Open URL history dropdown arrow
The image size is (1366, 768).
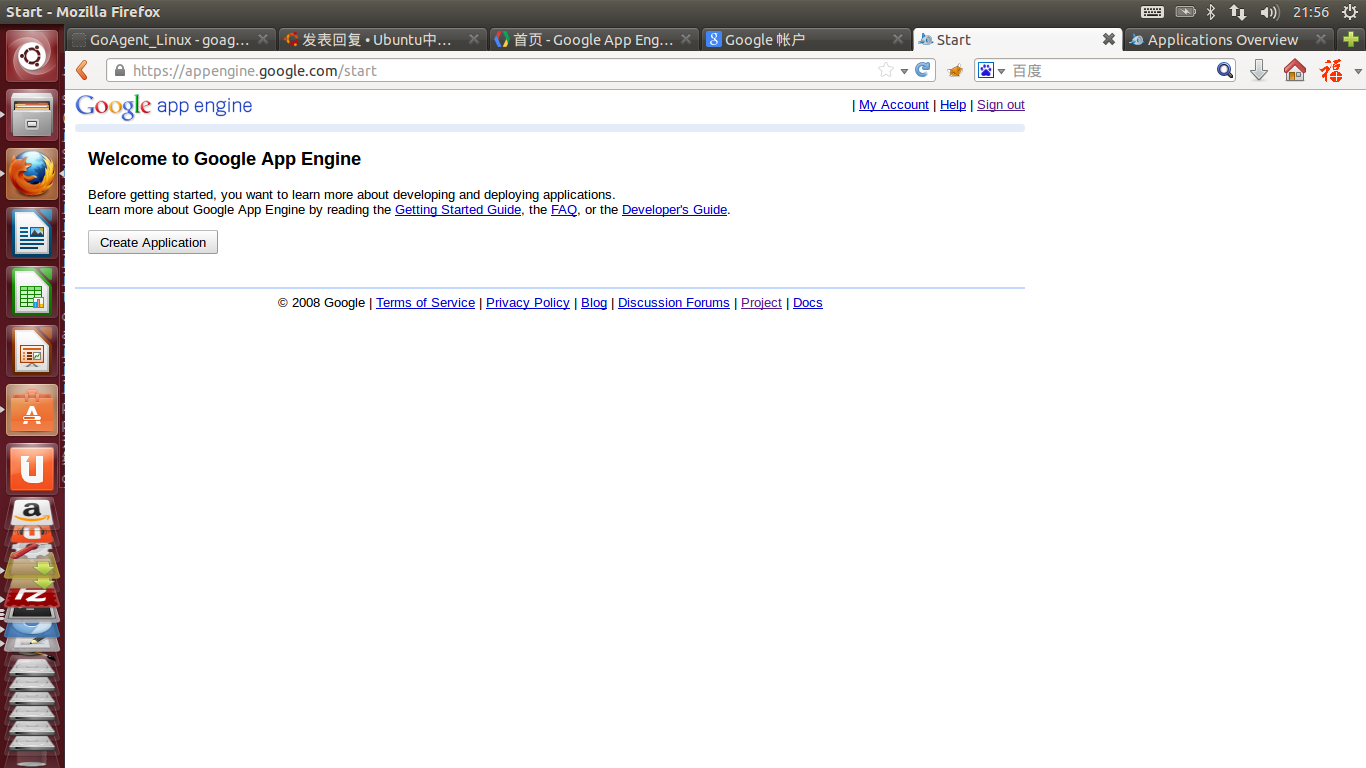coord(904,71)
